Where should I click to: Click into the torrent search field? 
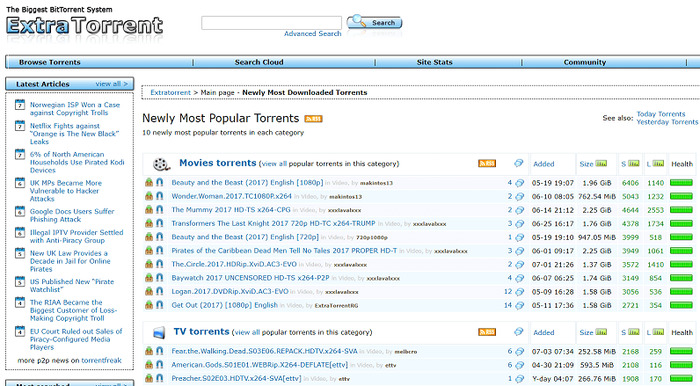271,23
